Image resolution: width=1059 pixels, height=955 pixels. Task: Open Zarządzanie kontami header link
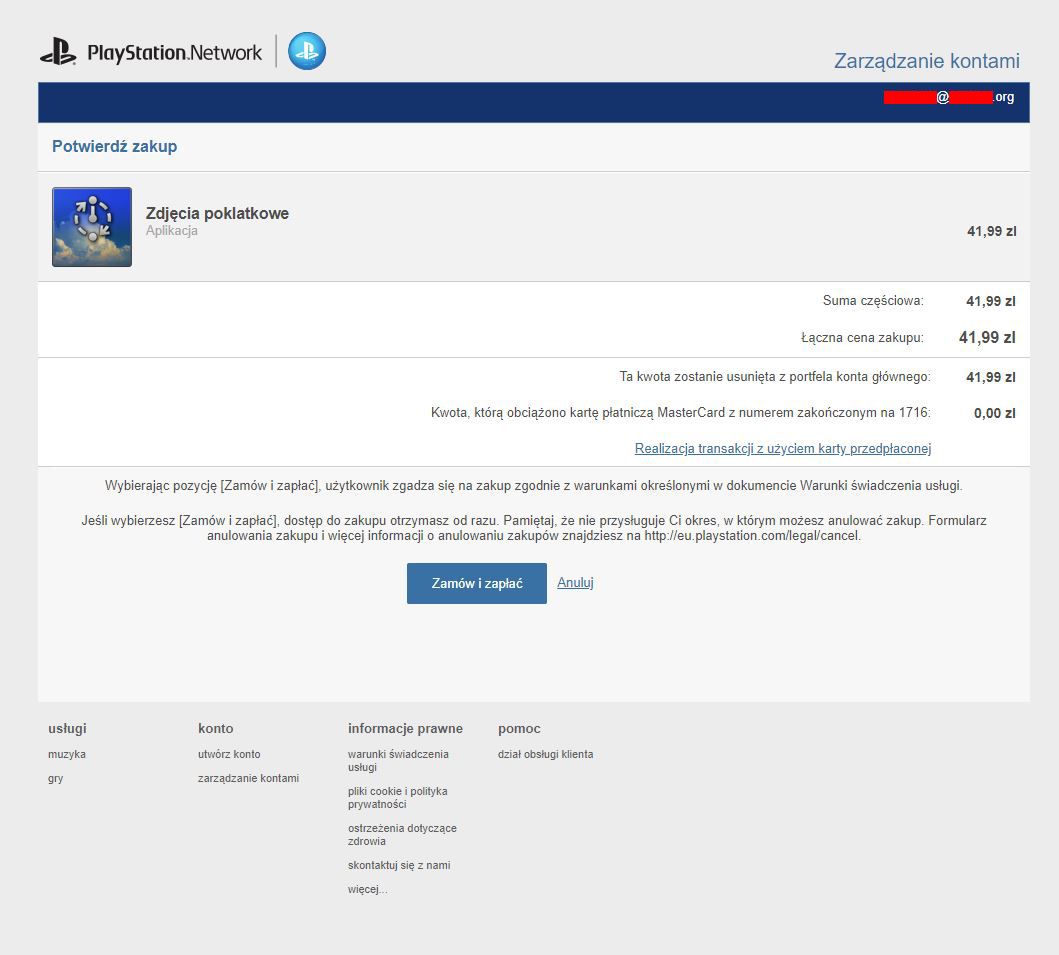926,61
